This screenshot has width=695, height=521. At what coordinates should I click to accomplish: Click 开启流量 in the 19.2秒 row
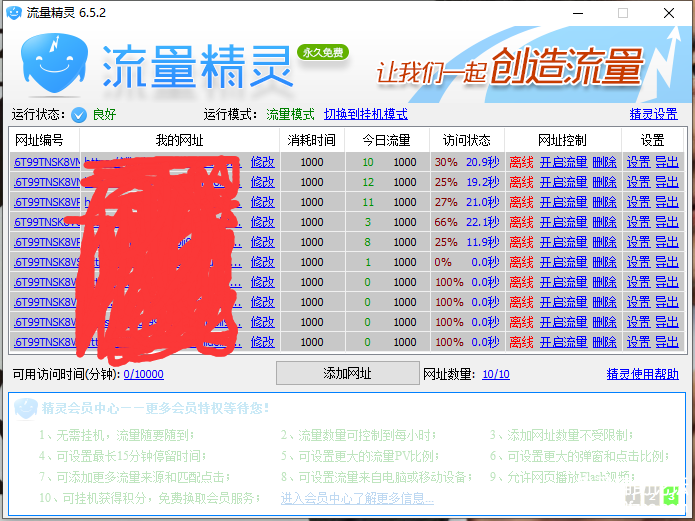[563, 182]
